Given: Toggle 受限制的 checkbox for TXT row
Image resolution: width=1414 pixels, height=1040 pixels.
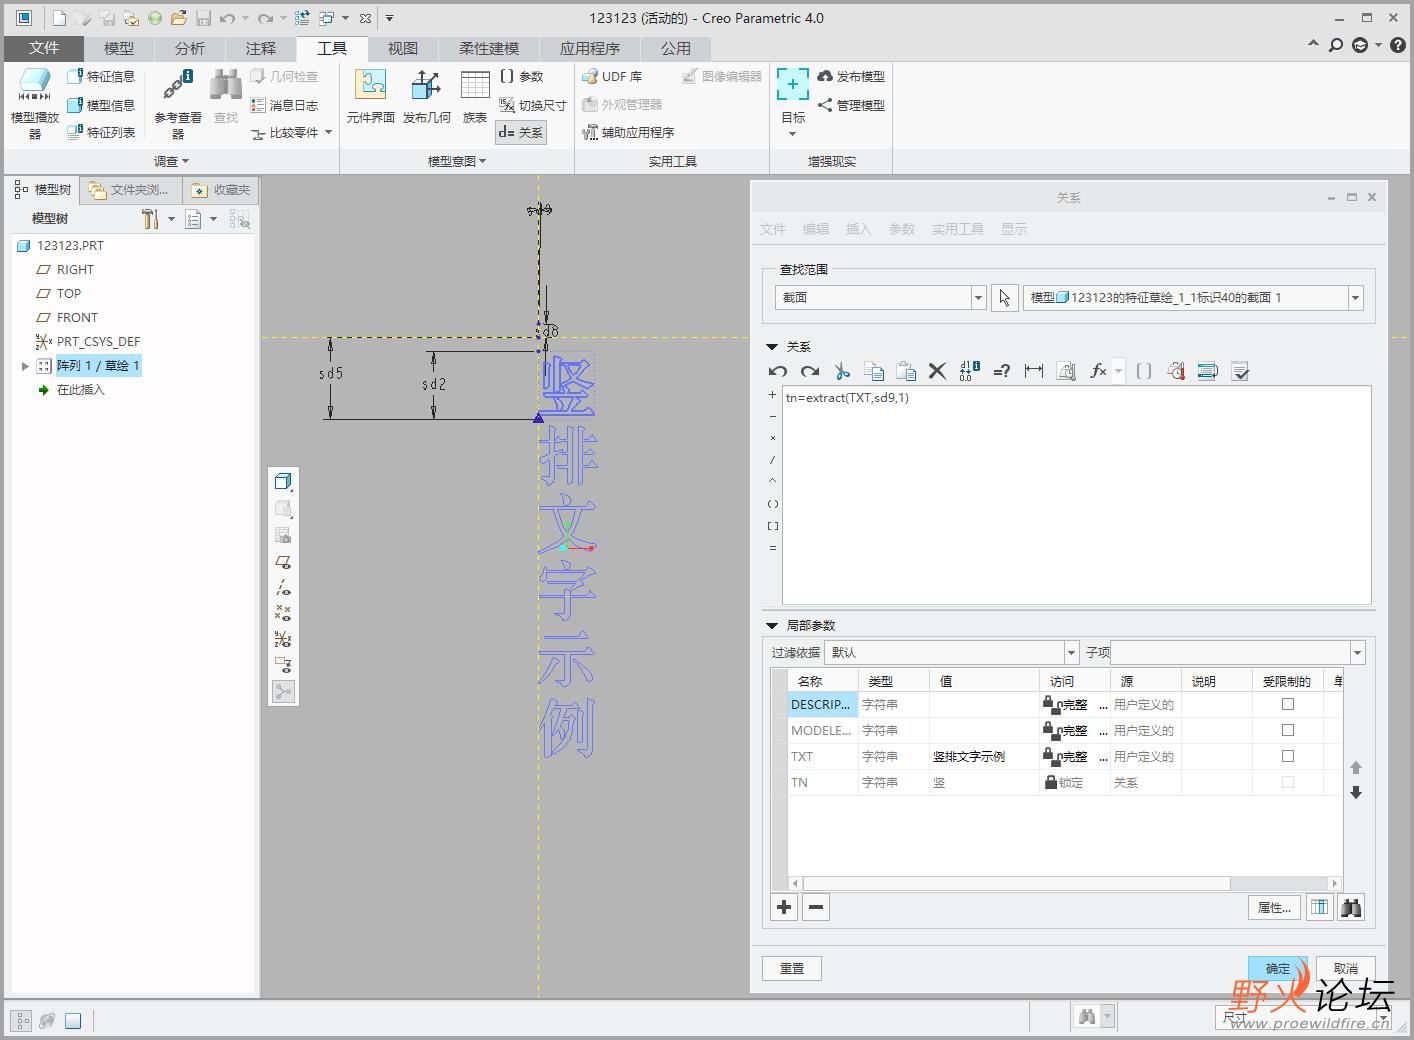Looking at the screenshot, I should [1288, 756].
